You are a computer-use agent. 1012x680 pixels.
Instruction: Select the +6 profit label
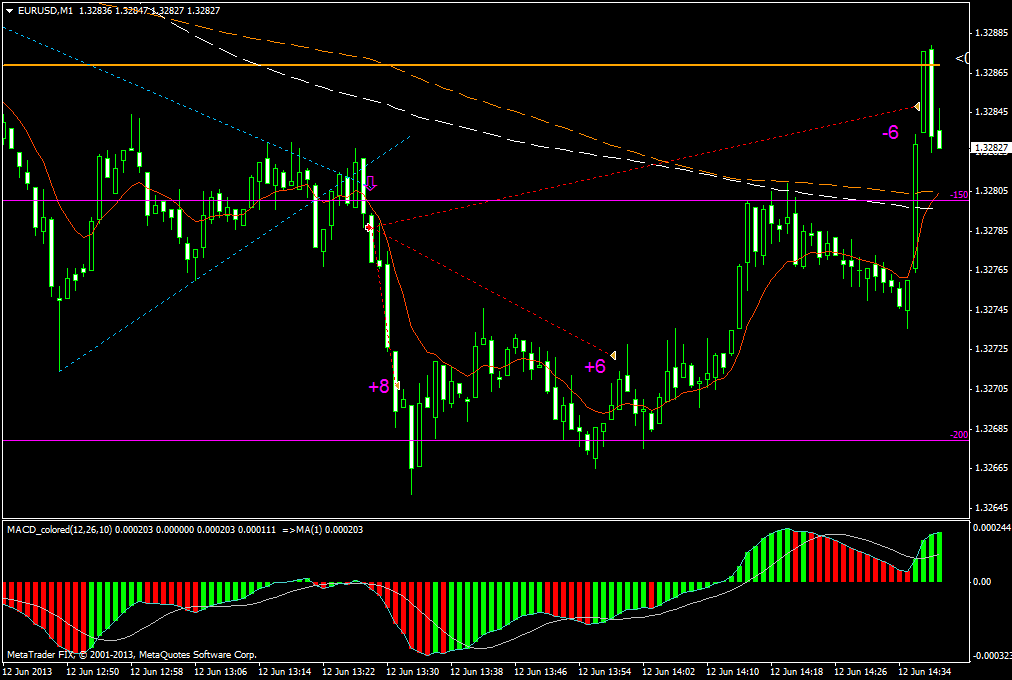tap(595, 366)
